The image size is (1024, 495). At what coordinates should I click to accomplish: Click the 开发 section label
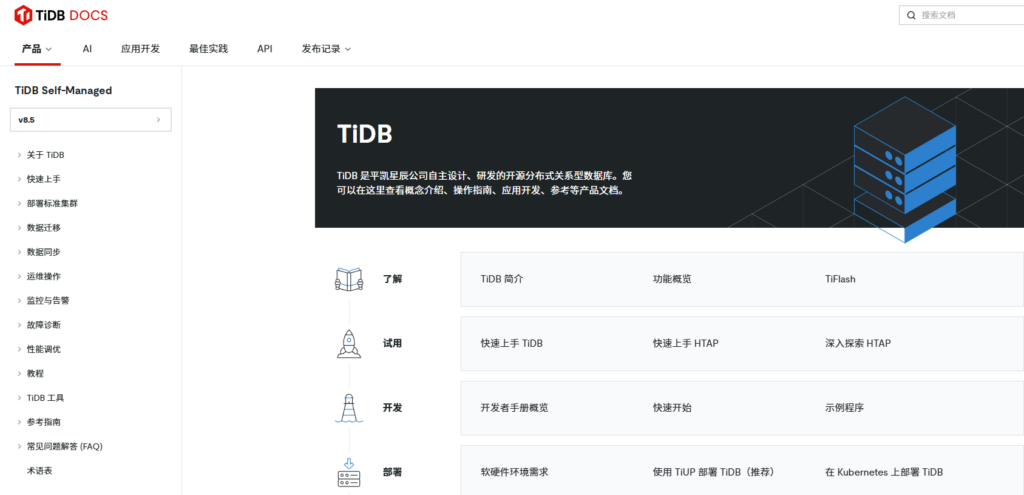click(x=392, y=408)
